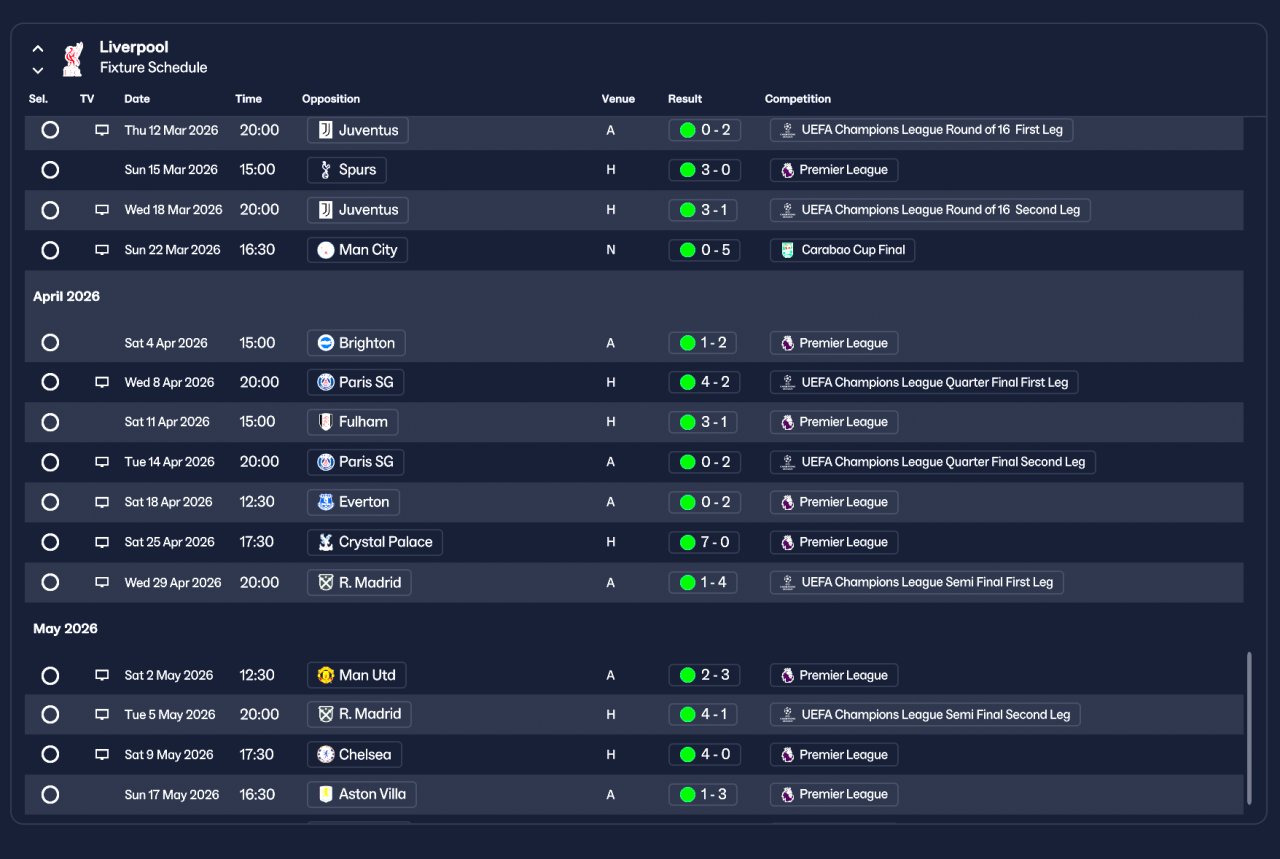
Task: Click the TV icon in the Man Utd row
Action: tap(102, 675)
